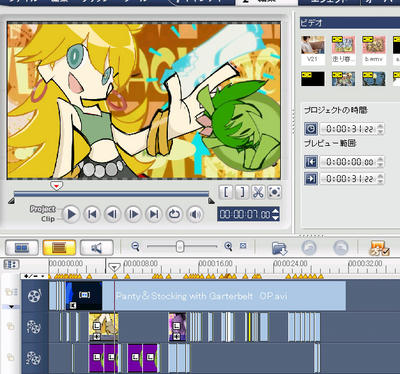Switch preview mode to Clip
Screen dimensions: 400x374
(48, 219)
